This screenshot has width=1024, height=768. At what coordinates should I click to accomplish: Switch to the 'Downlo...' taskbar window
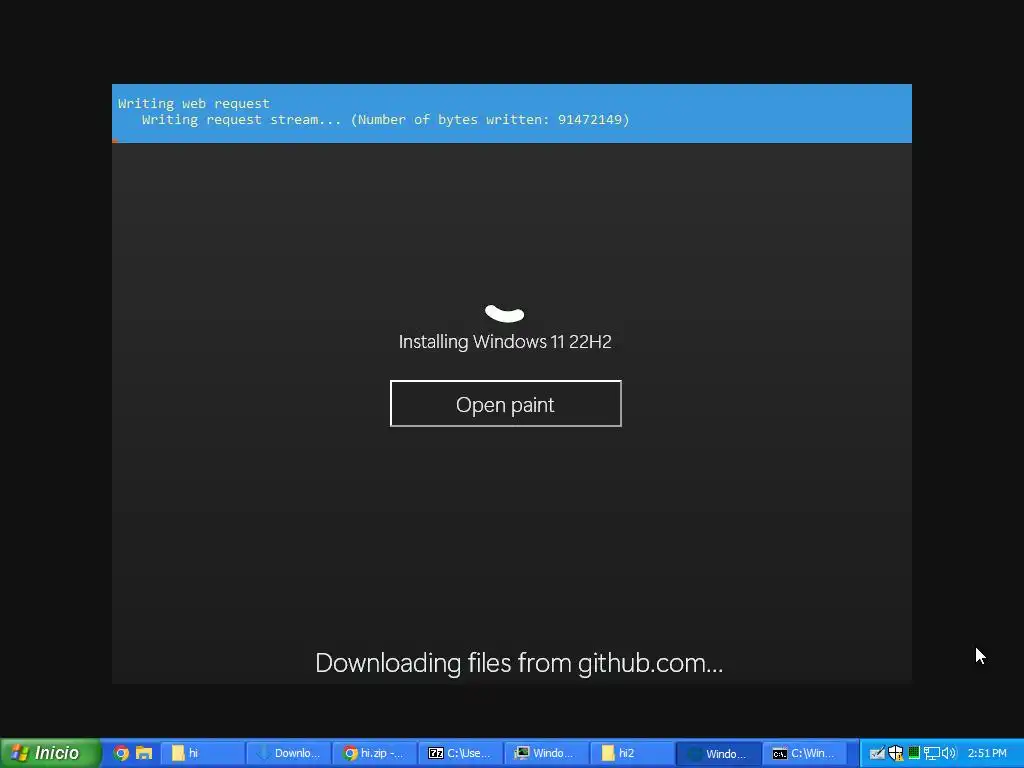tap(289, 753)
